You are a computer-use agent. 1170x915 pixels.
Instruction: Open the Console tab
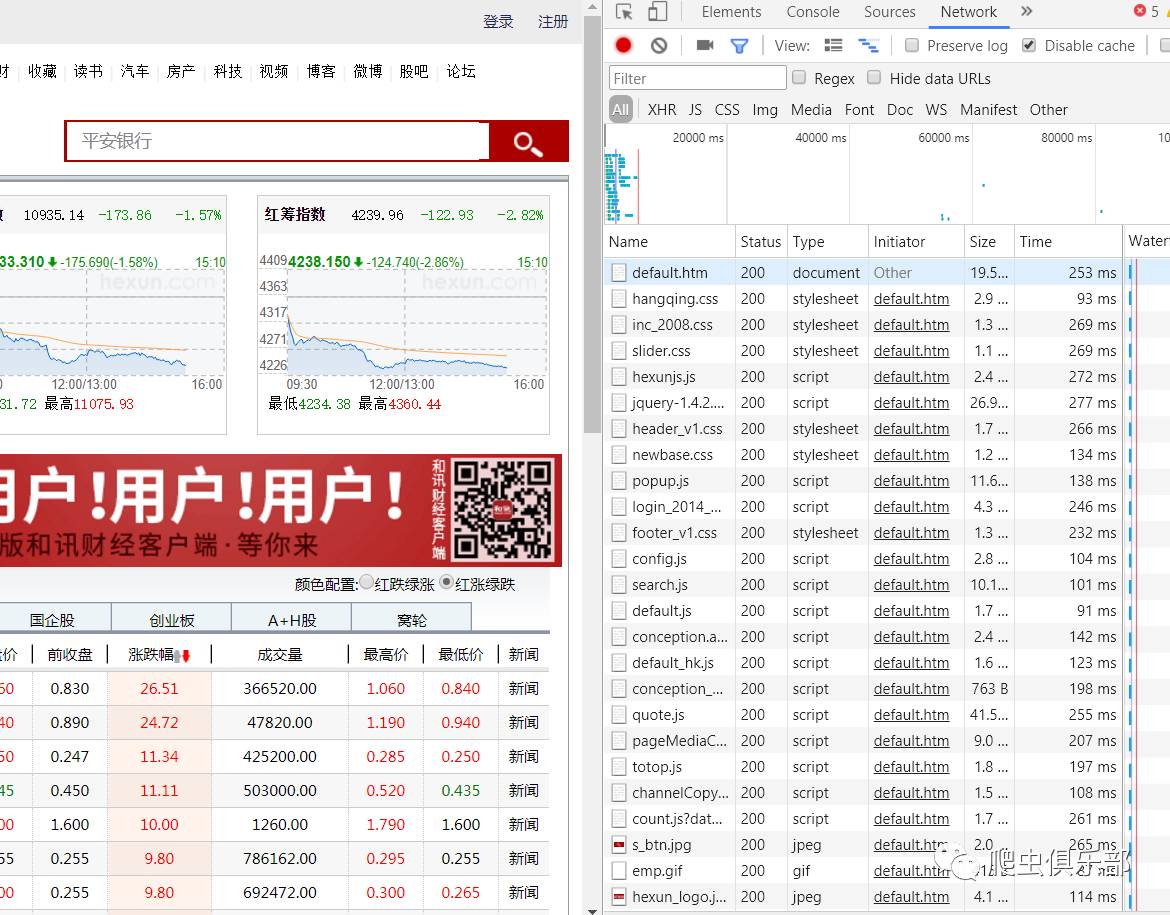point(813,12)
